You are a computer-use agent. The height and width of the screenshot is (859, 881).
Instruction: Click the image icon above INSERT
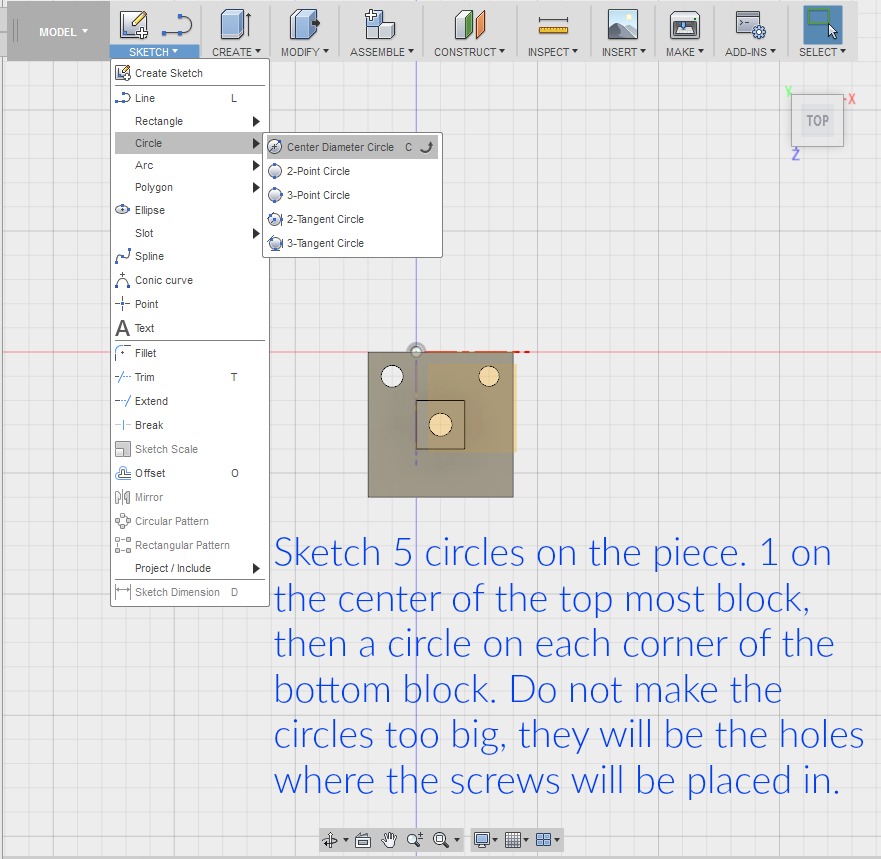622,24
